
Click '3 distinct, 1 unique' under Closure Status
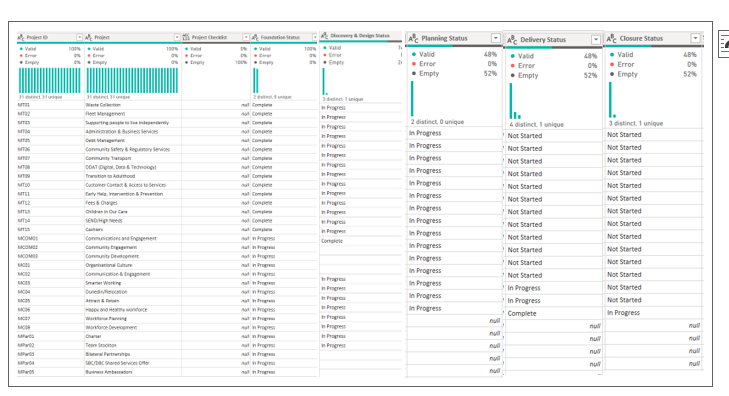click(x=635, y=123)
